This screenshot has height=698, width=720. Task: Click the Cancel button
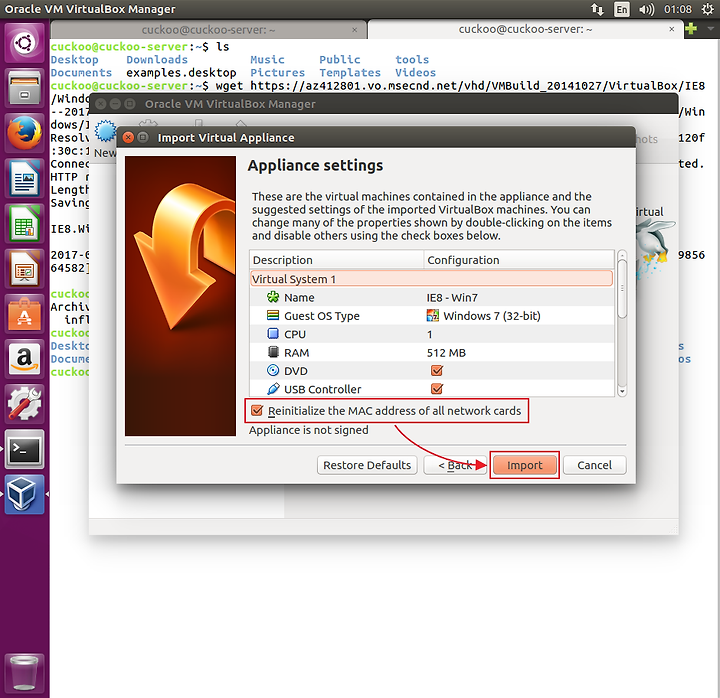coord(594,465)
